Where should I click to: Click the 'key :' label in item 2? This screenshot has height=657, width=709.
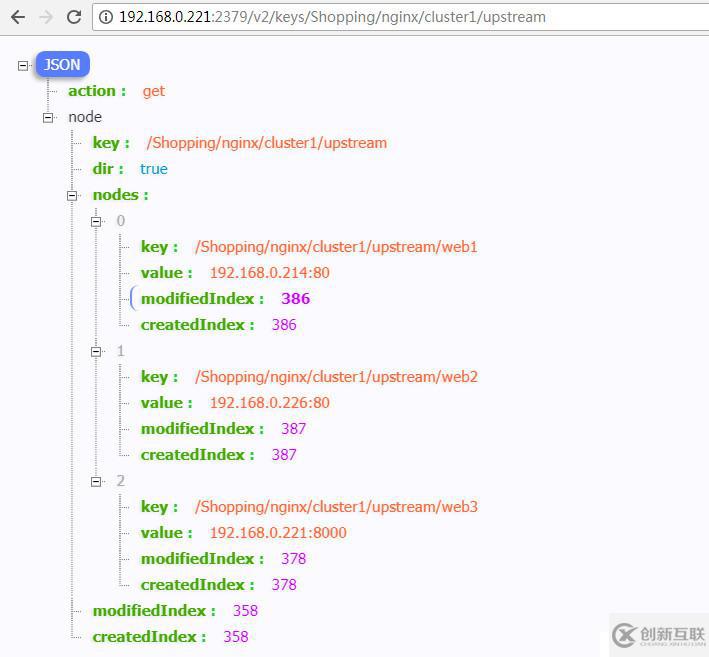tap(159, 507)
